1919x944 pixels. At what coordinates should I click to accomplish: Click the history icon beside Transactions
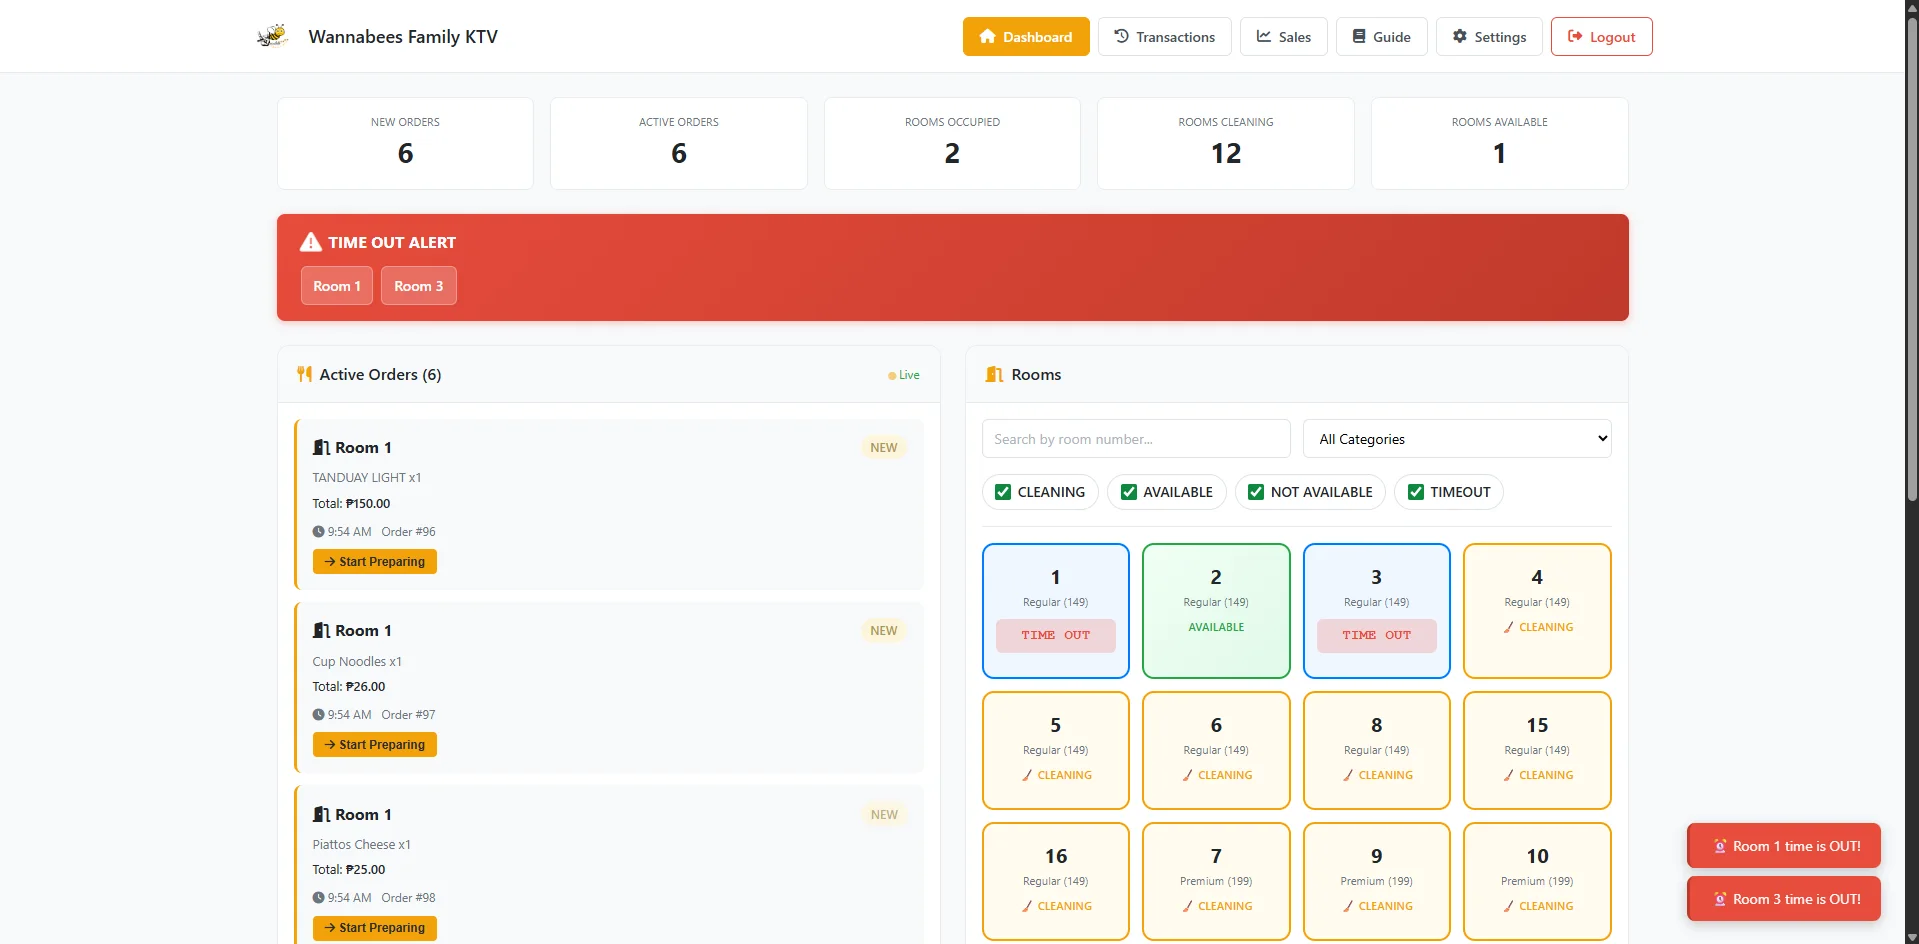point(1121,36)
